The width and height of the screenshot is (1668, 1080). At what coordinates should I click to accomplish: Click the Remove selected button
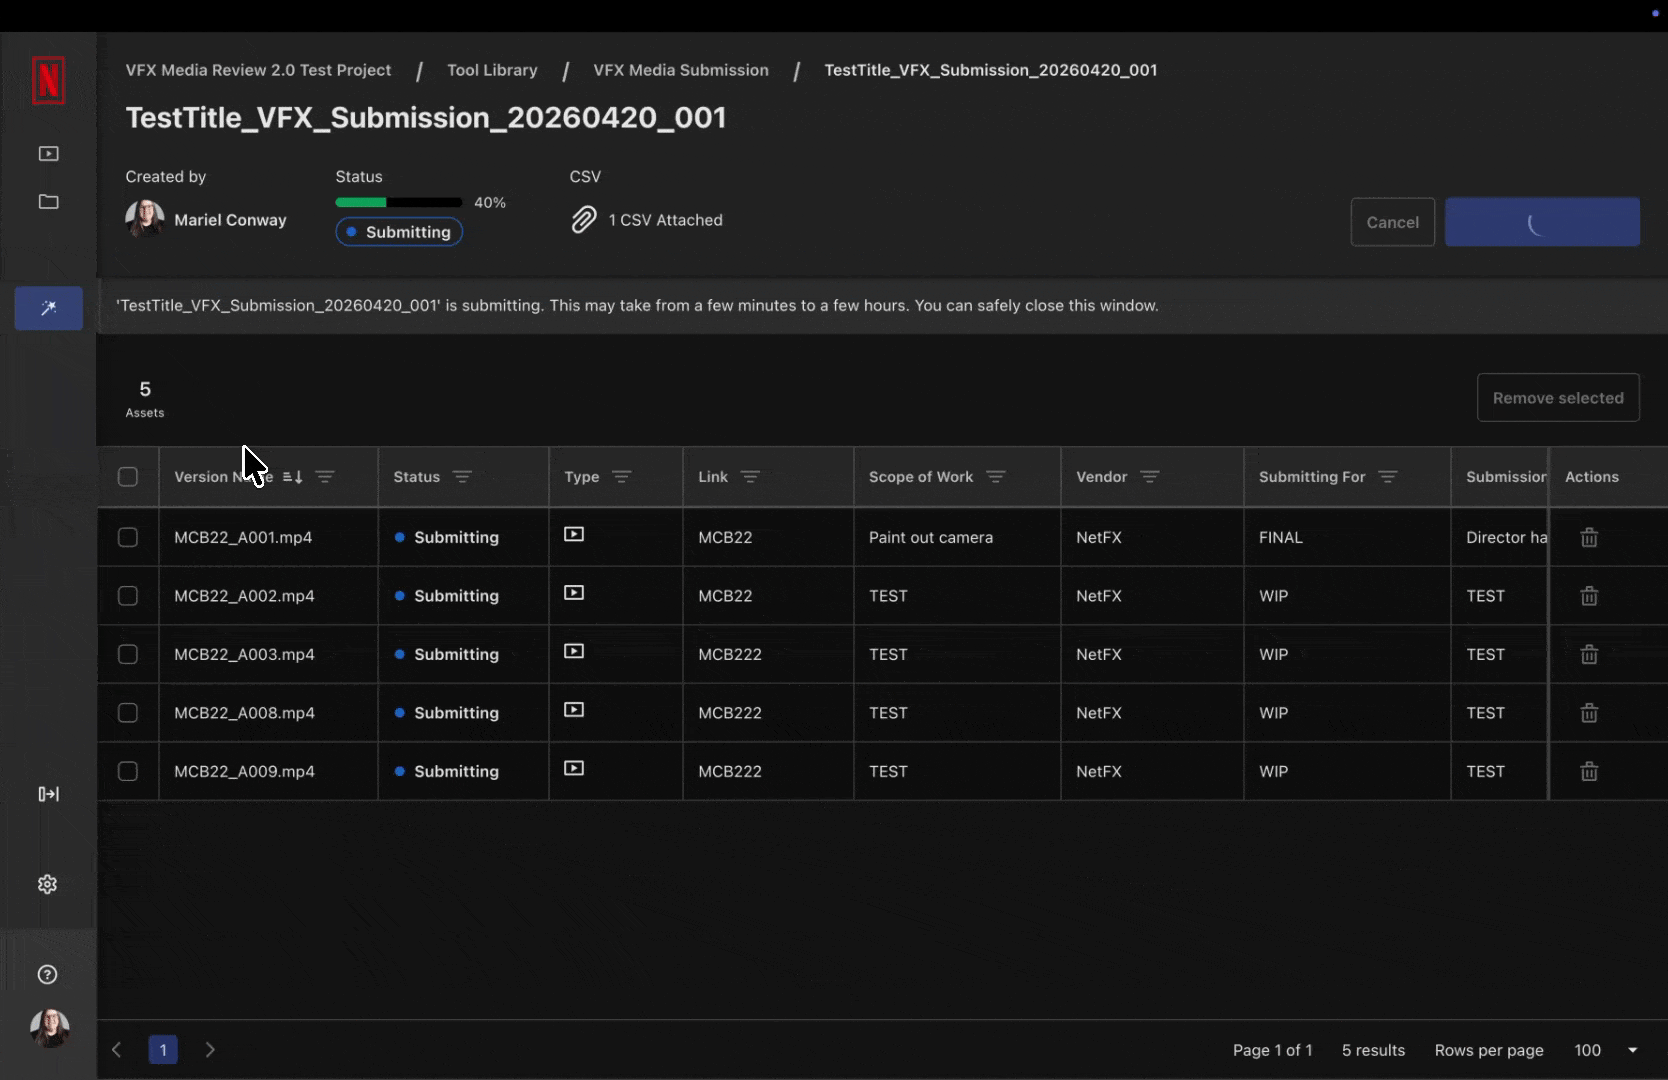(x=1558, y=398)
